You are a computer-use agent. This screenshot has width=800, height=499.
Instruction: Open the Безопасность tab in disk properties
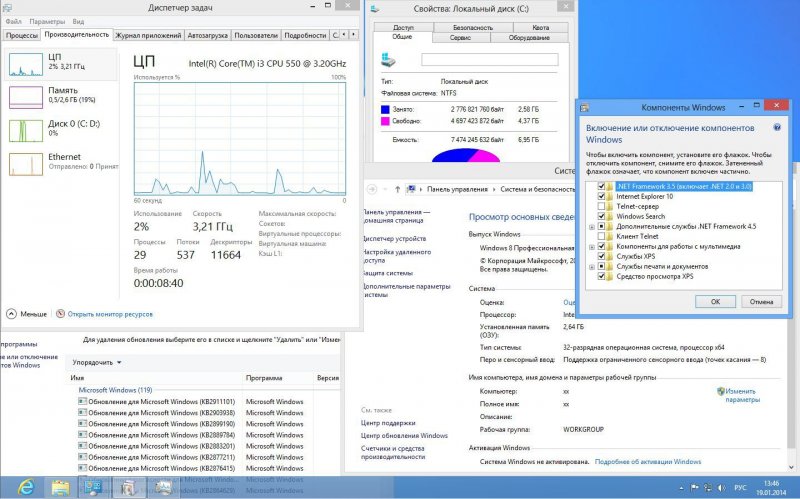pos(473,28)
